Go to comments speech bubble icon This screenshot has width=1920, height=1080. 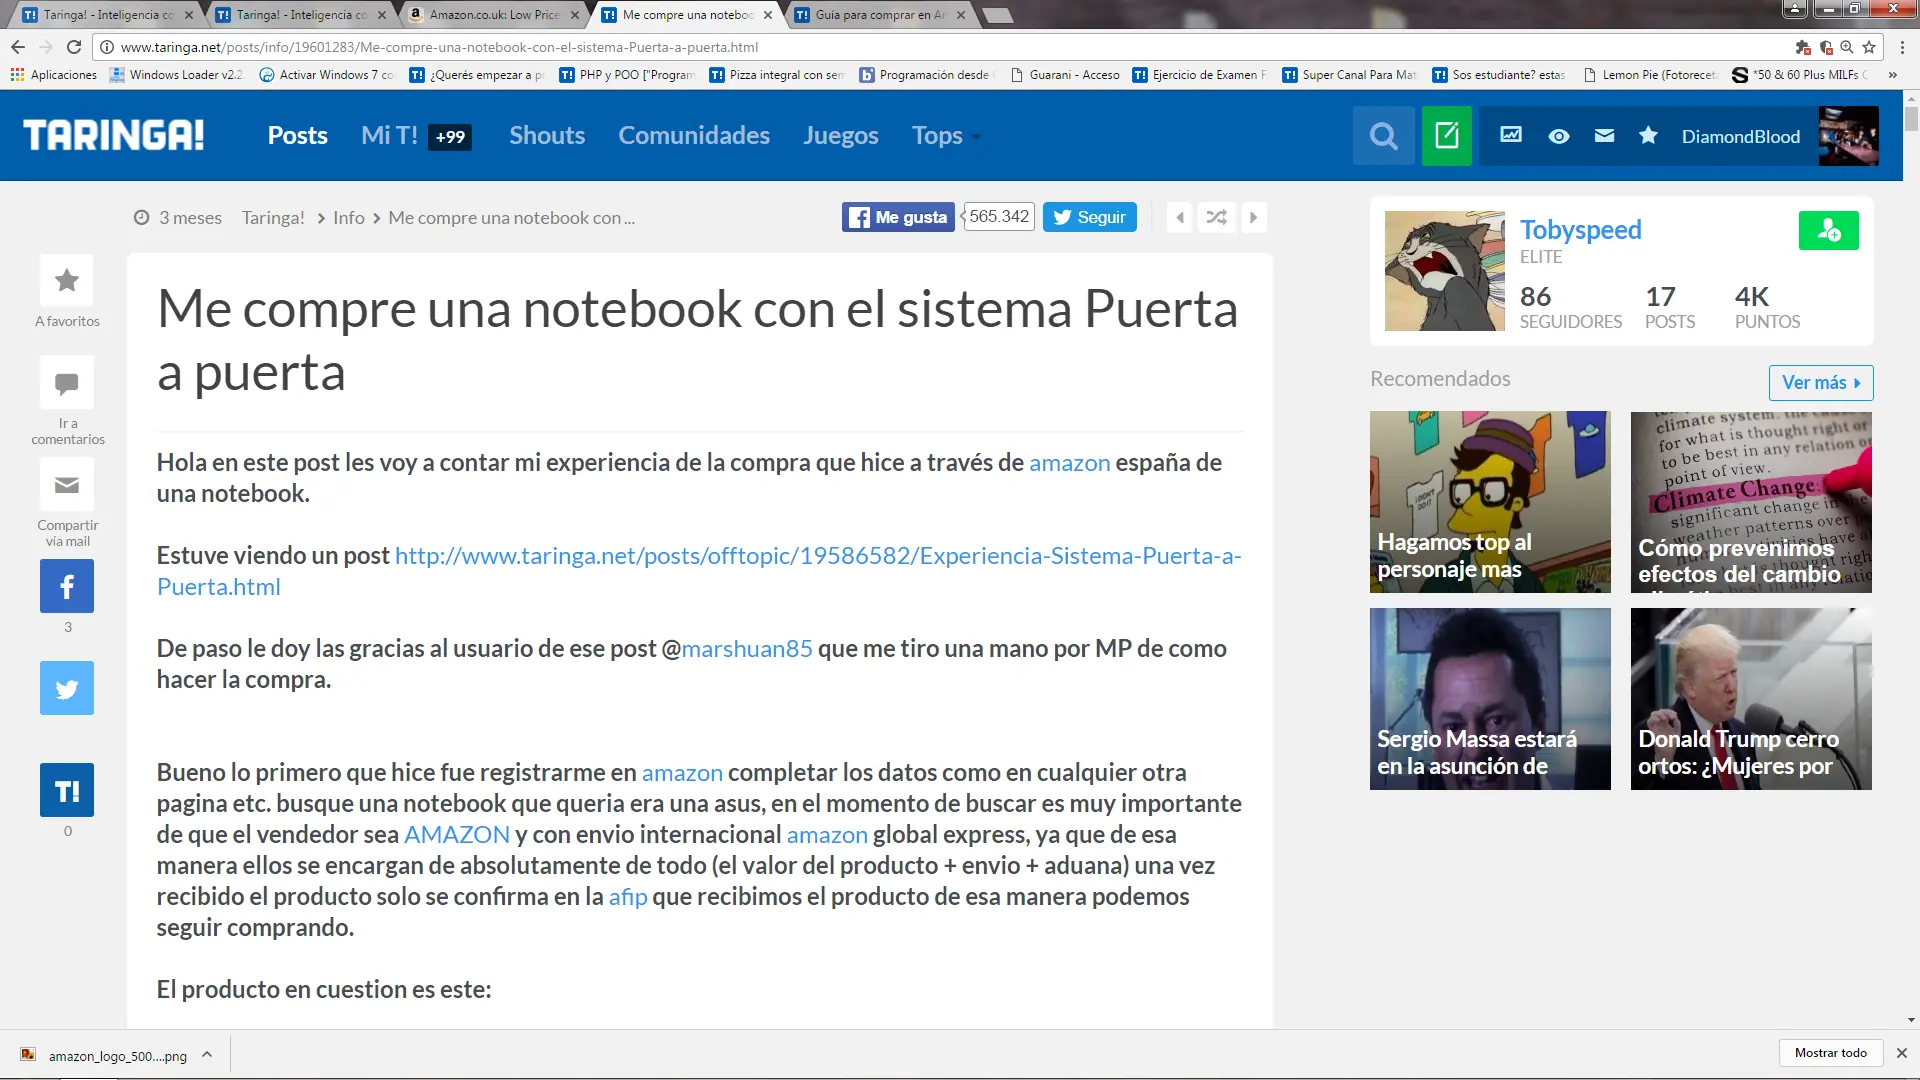pyautogui.click(x=67, y=383)
